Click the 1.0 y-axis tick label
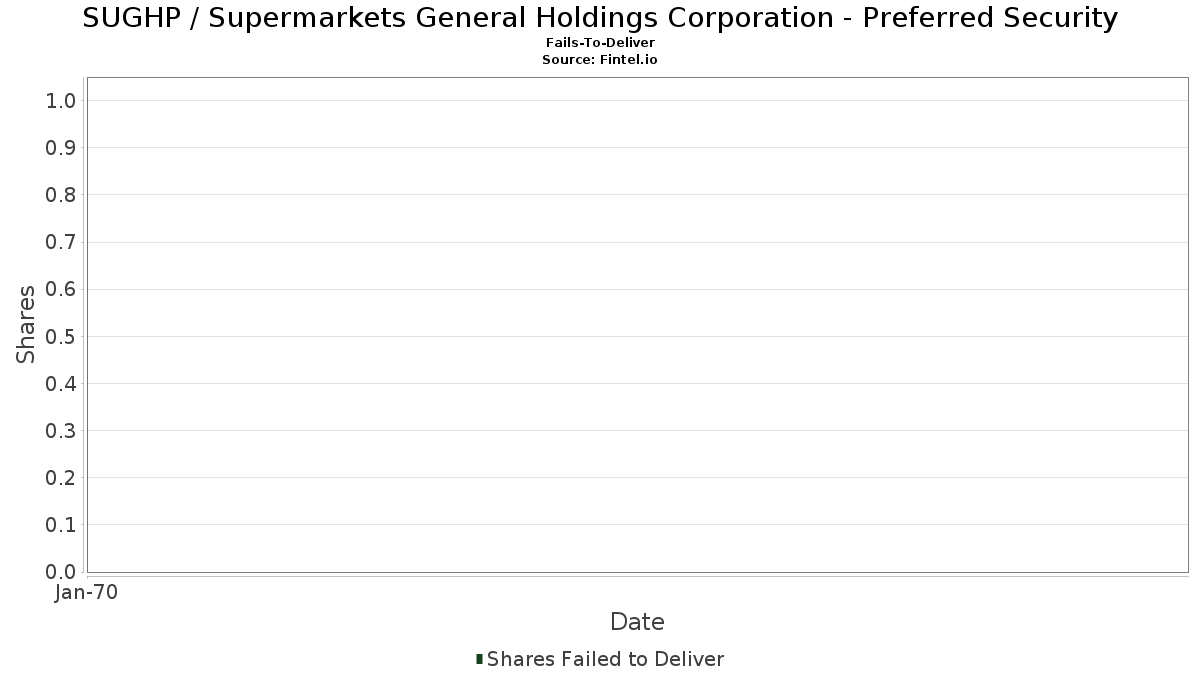 pos(61,100)
